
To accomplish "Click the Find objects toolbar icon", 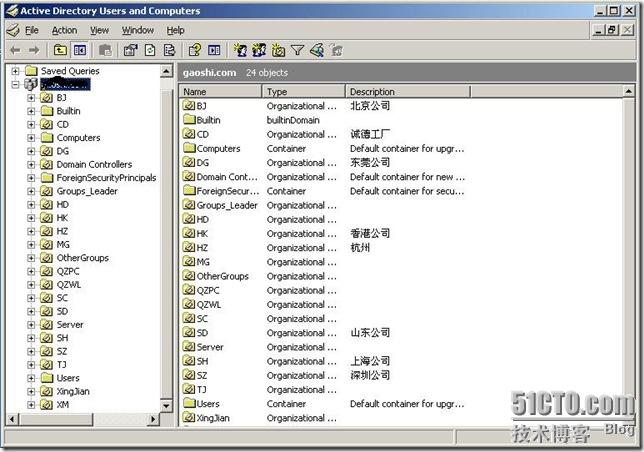I will tap(317, 50).
